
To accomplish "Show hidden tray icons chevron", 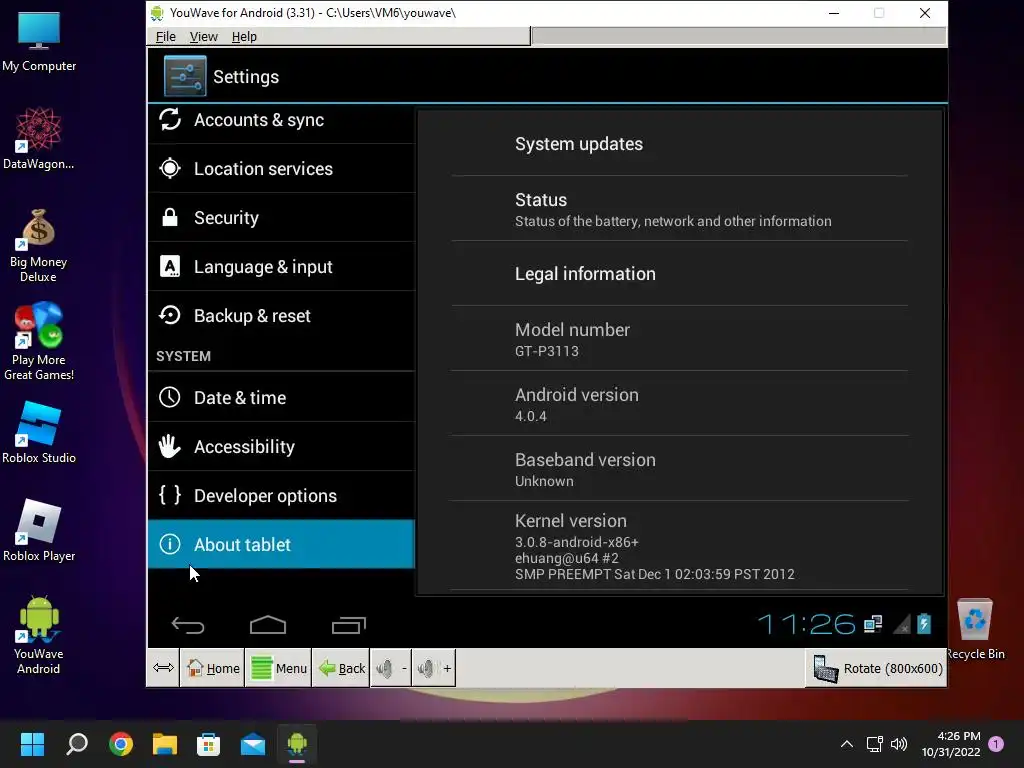I will [x=846, y=744].
